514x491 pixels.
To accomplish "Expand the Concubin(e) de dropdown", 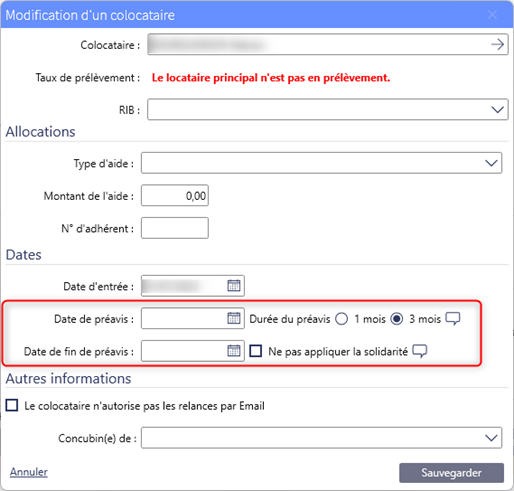I will pos(321,438).
